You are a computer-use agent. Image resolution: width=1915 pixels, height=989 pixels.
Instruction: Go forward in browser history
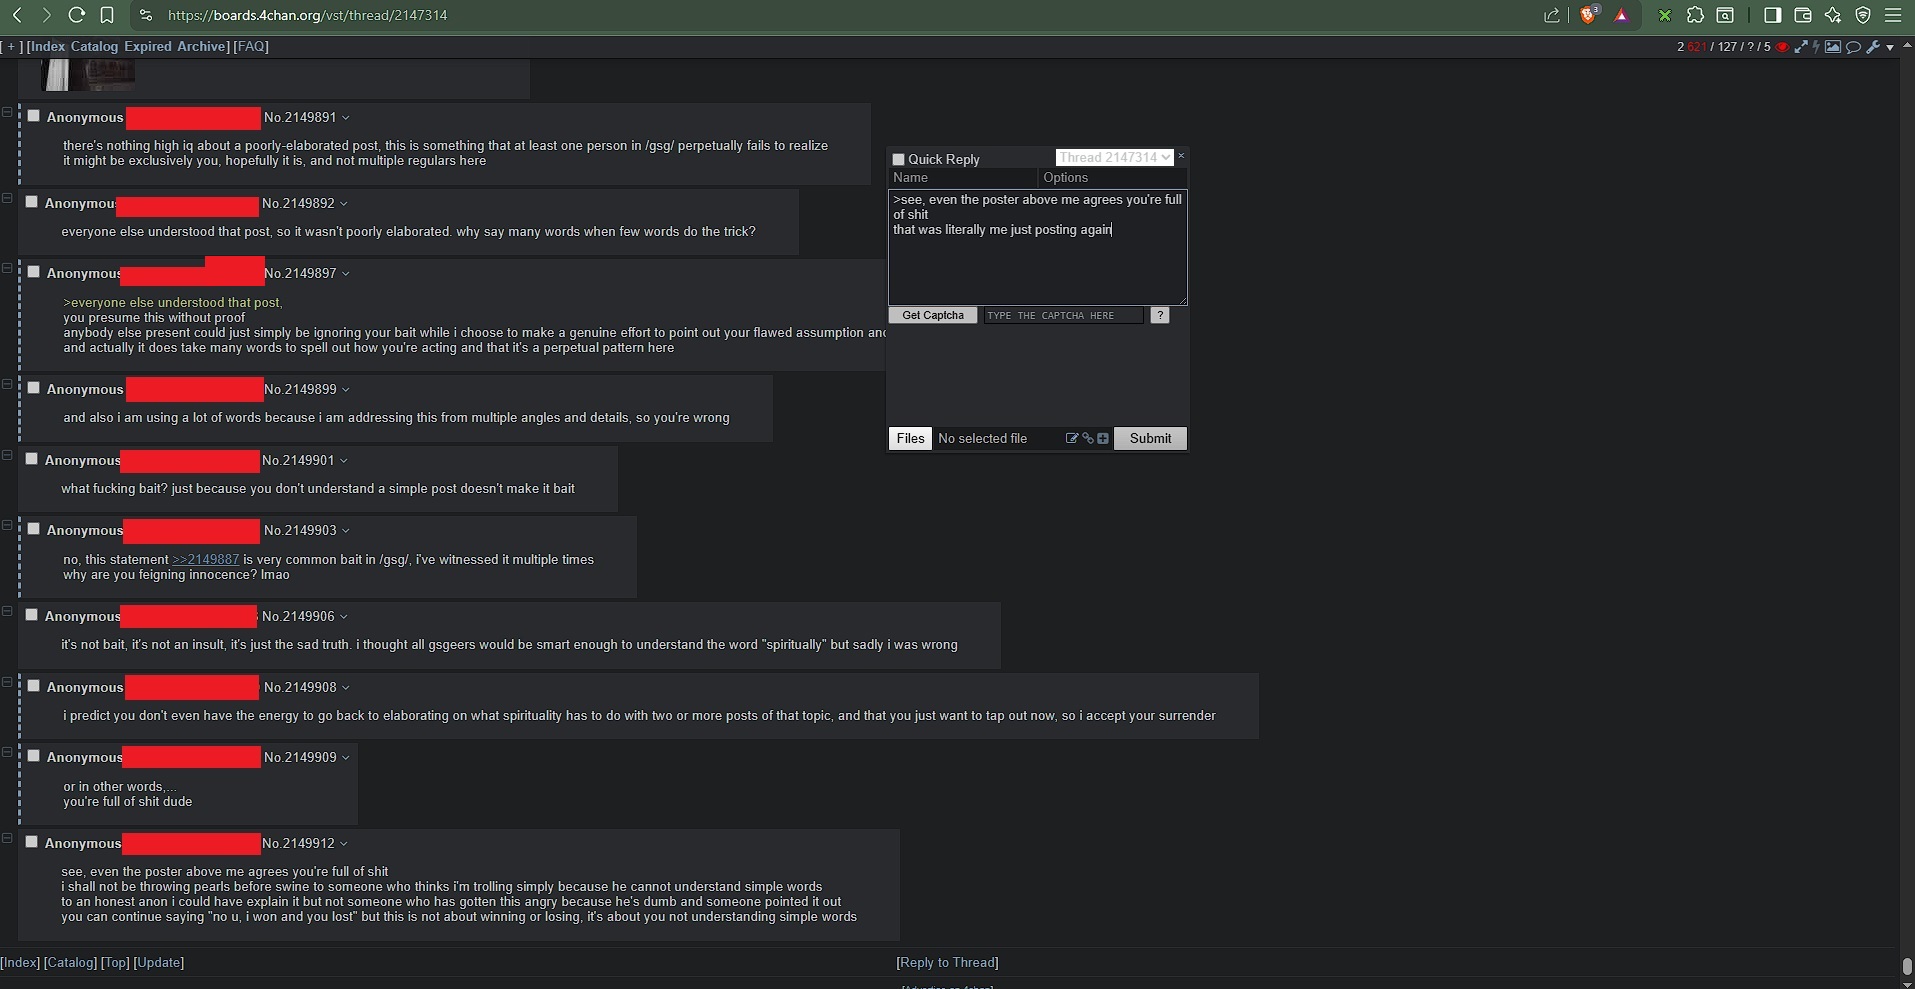(46, 15)
